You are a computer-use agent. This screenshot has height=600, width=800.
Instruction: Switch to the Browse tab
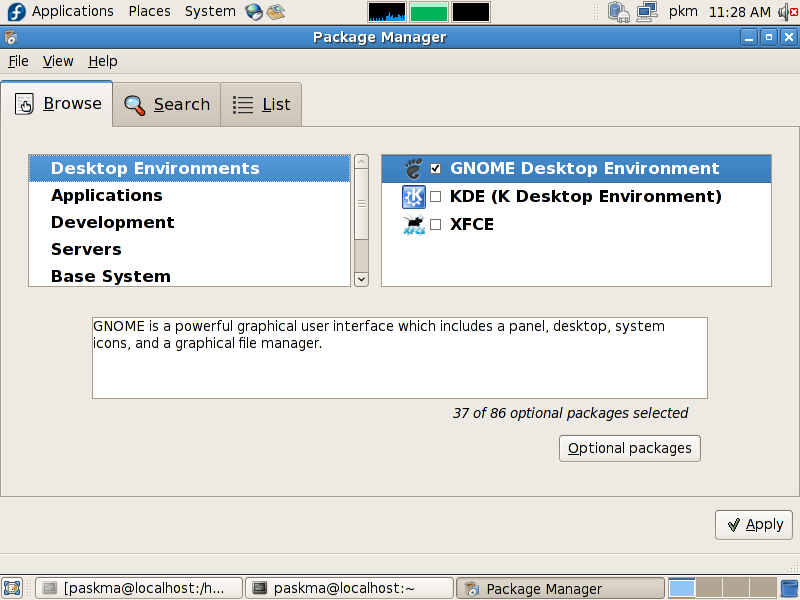click(57, 104)
